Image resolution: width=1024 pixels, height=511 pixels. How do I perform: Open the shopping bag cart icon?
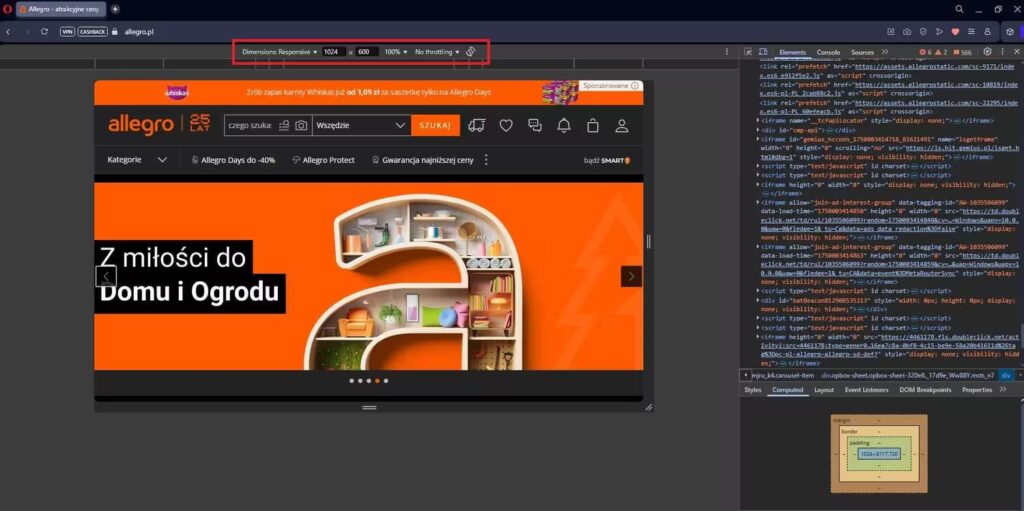[593, 125]
